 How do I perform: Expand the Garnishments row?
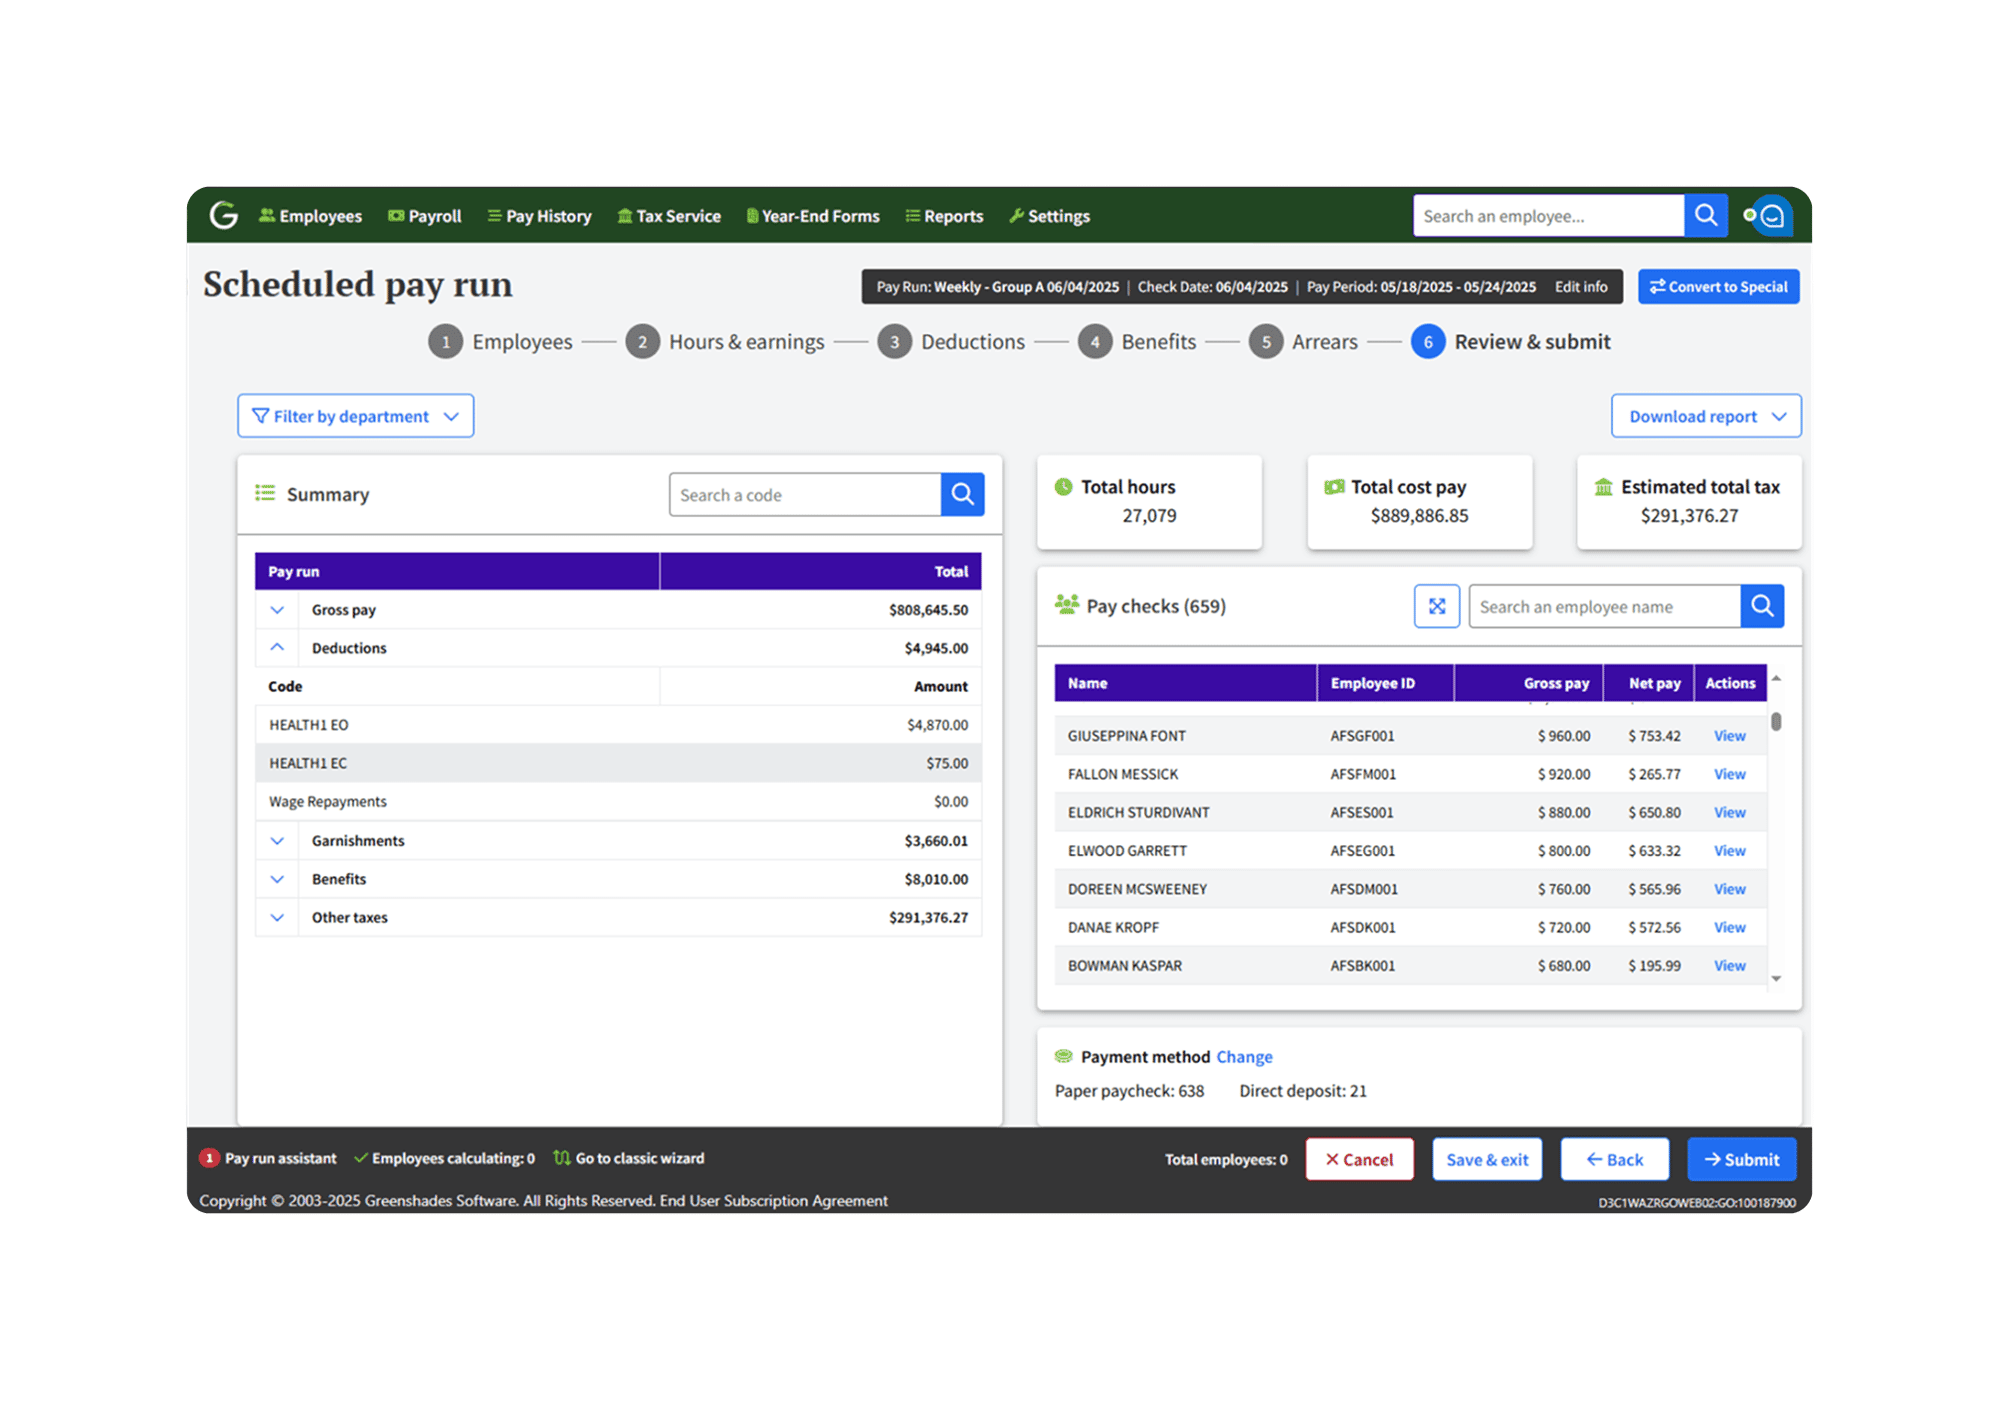277,841
